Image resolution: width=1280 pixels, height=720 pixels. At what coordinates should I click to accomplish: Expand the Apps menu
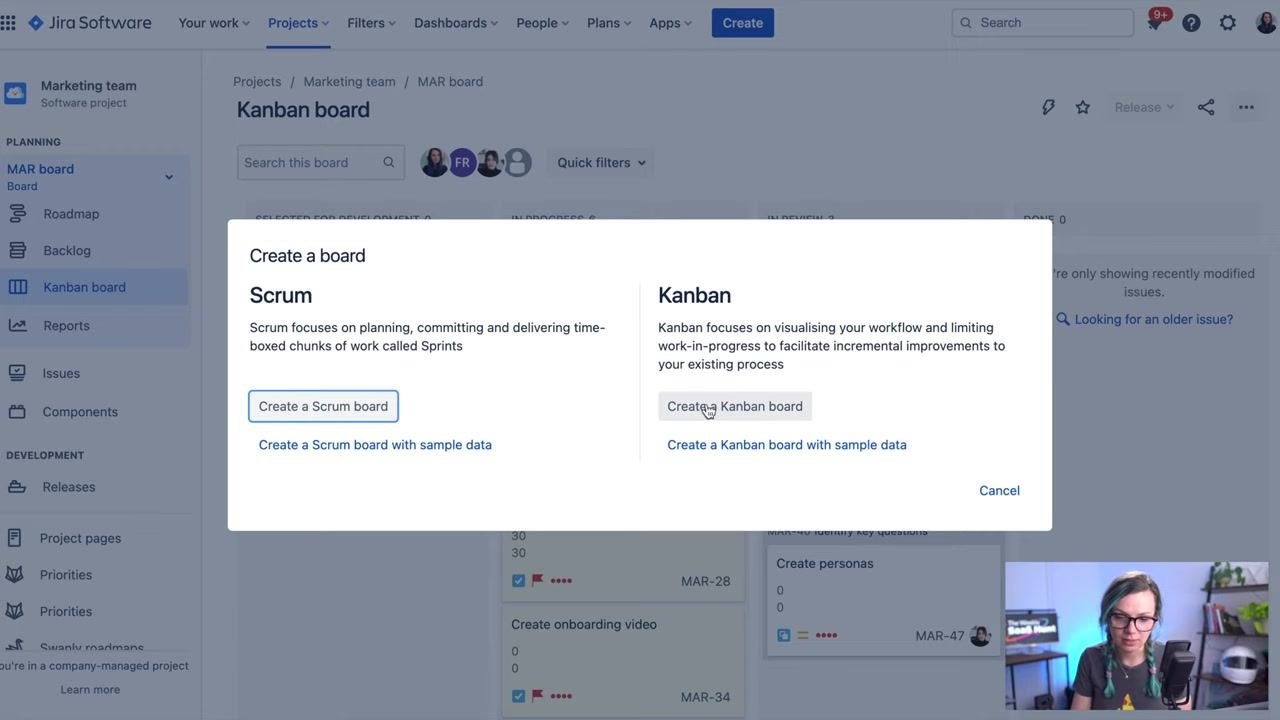pyautogui.click(x=671, y=23)
